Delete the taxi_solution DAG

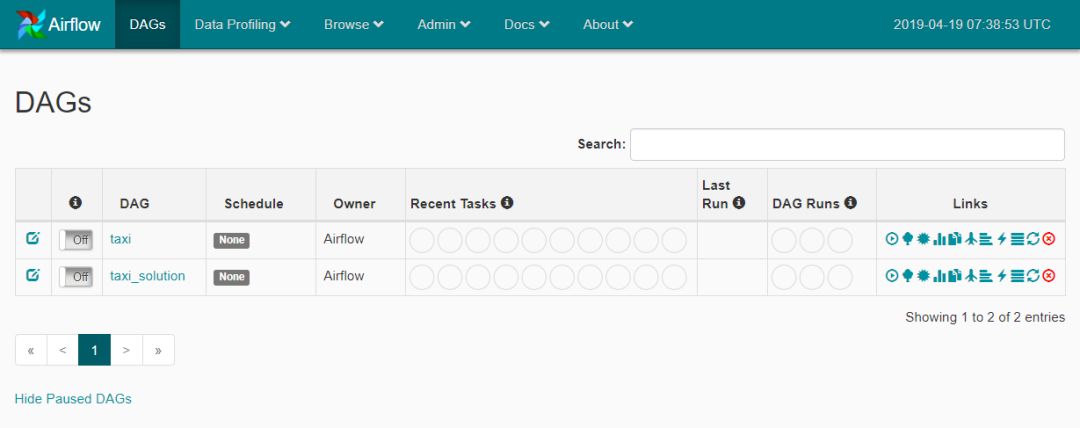[1048, 276]
